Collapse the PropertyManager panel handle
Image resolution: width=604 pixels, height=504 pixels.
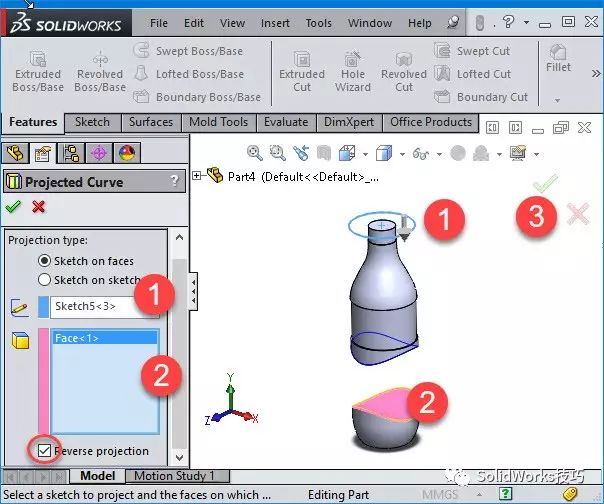pos(193,291)
